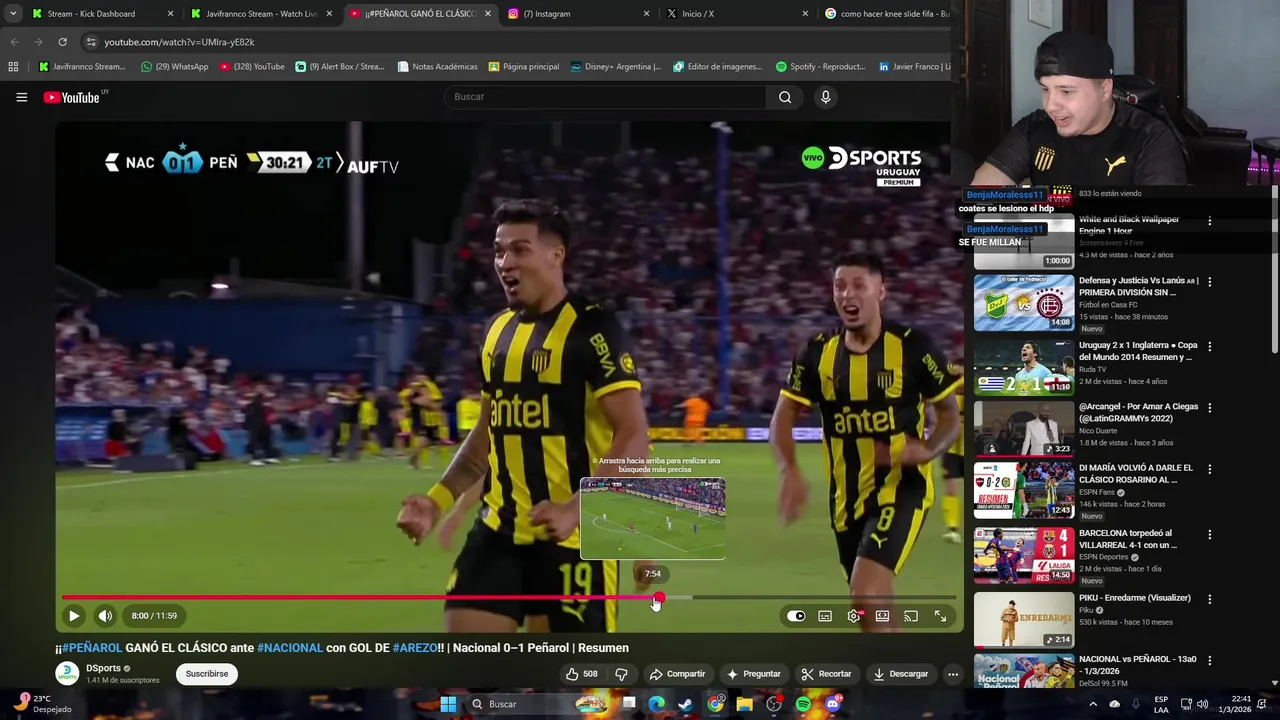Viewport: 1280px width, 720px height.
Task: Like the video with thumbs up
Action: pyautogui.click(x=581, y=674)
